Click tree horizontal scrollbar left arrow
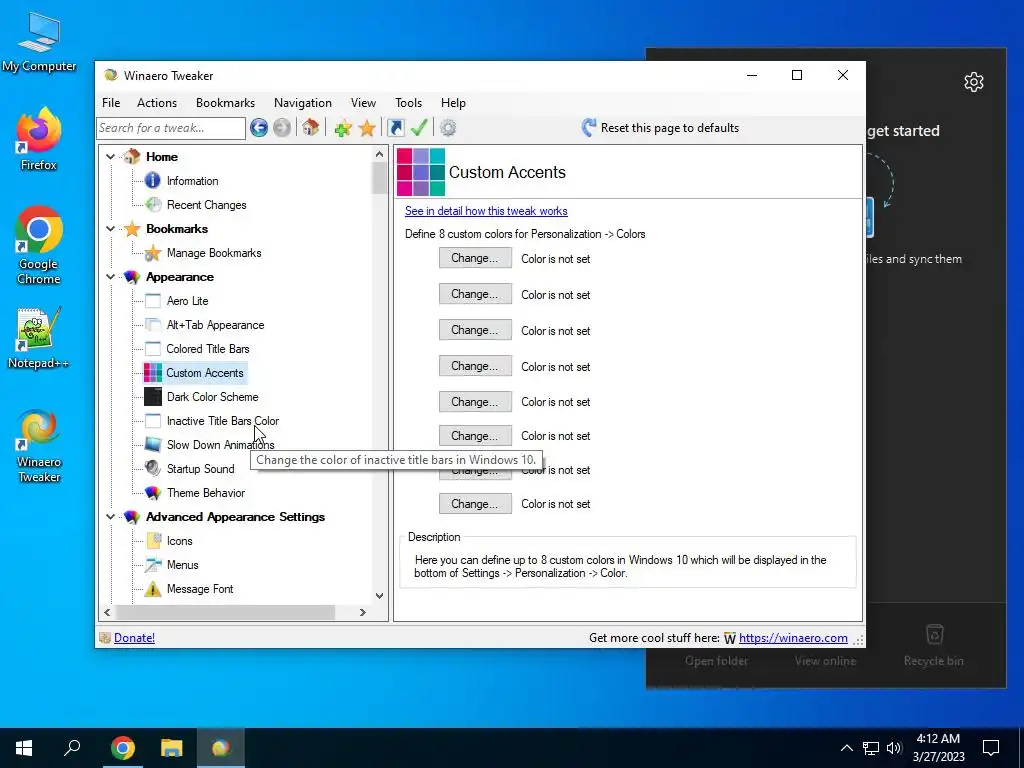This screenshot has height=768, width=1024. [x=108, y=613]
